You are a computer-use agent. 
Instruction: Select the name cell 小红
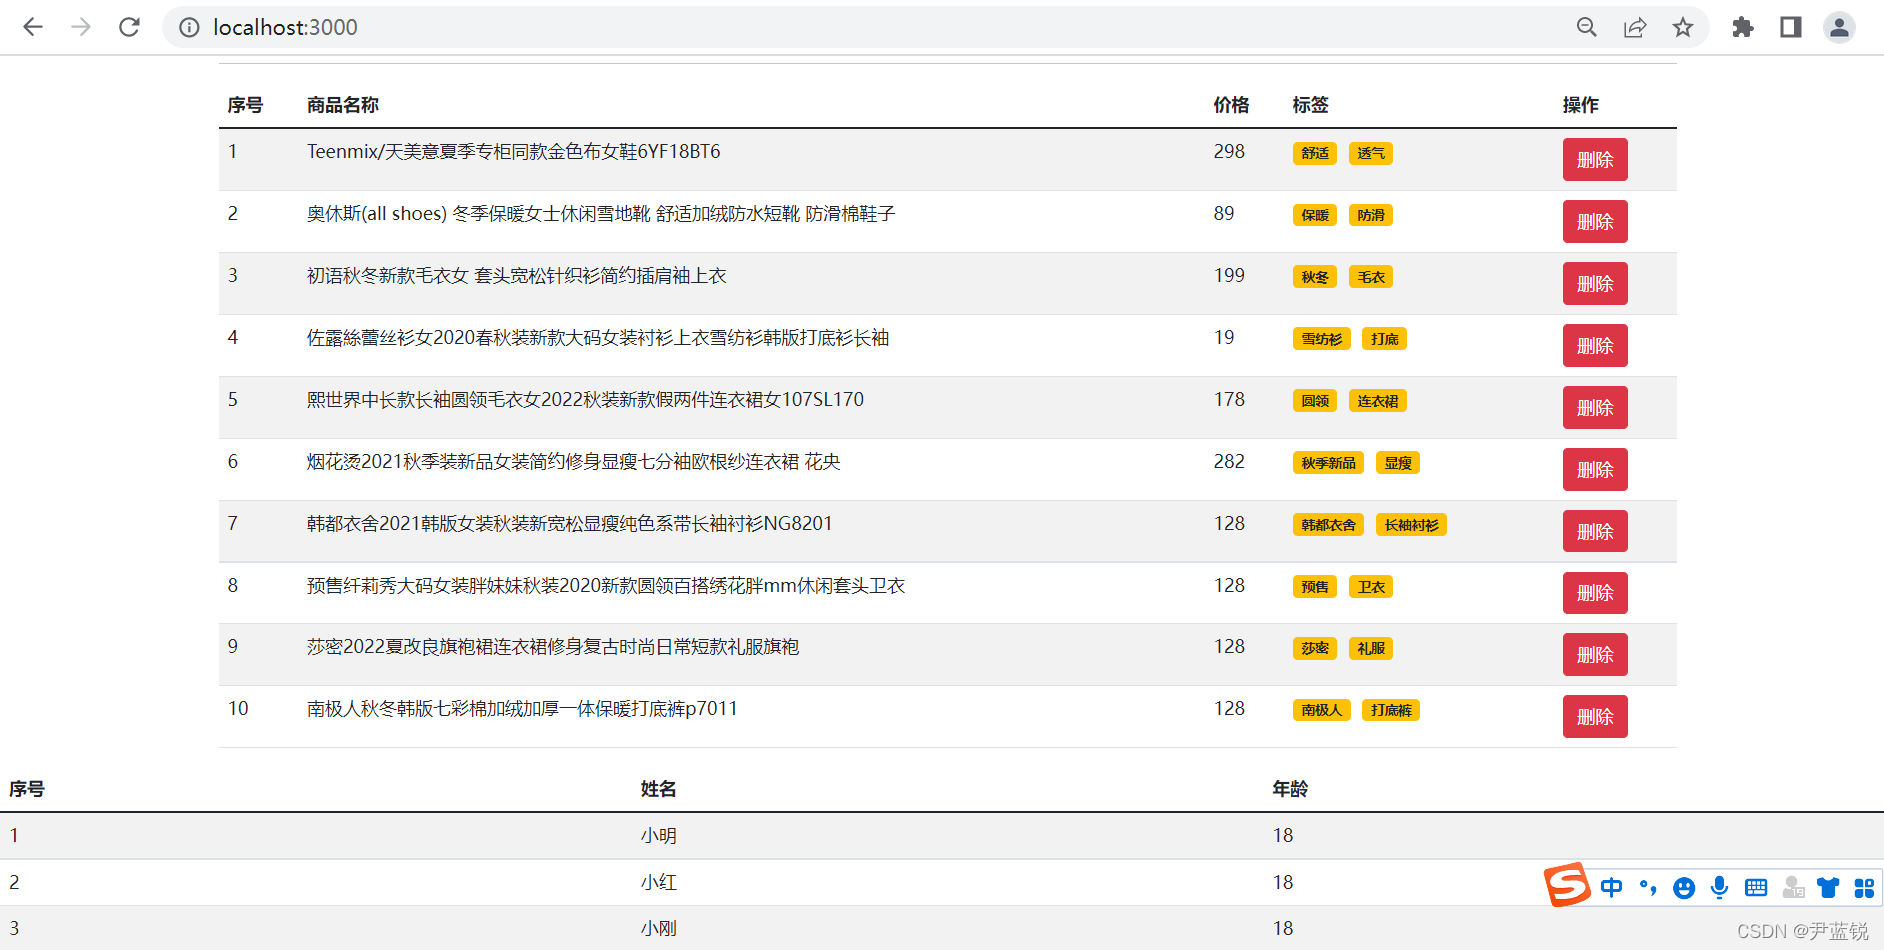click(x=659, y=882)
